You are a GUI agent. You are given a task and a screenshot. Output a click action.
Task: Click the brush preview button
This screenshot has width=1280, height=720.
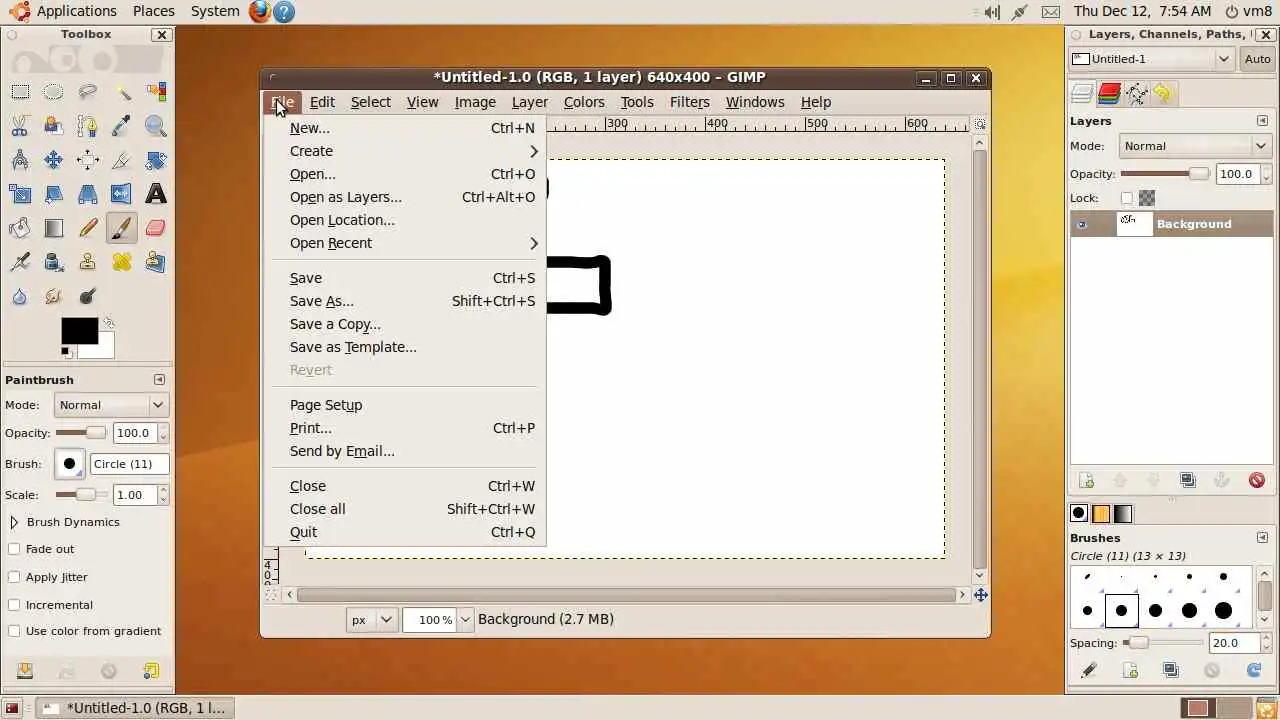coord(69,464)
